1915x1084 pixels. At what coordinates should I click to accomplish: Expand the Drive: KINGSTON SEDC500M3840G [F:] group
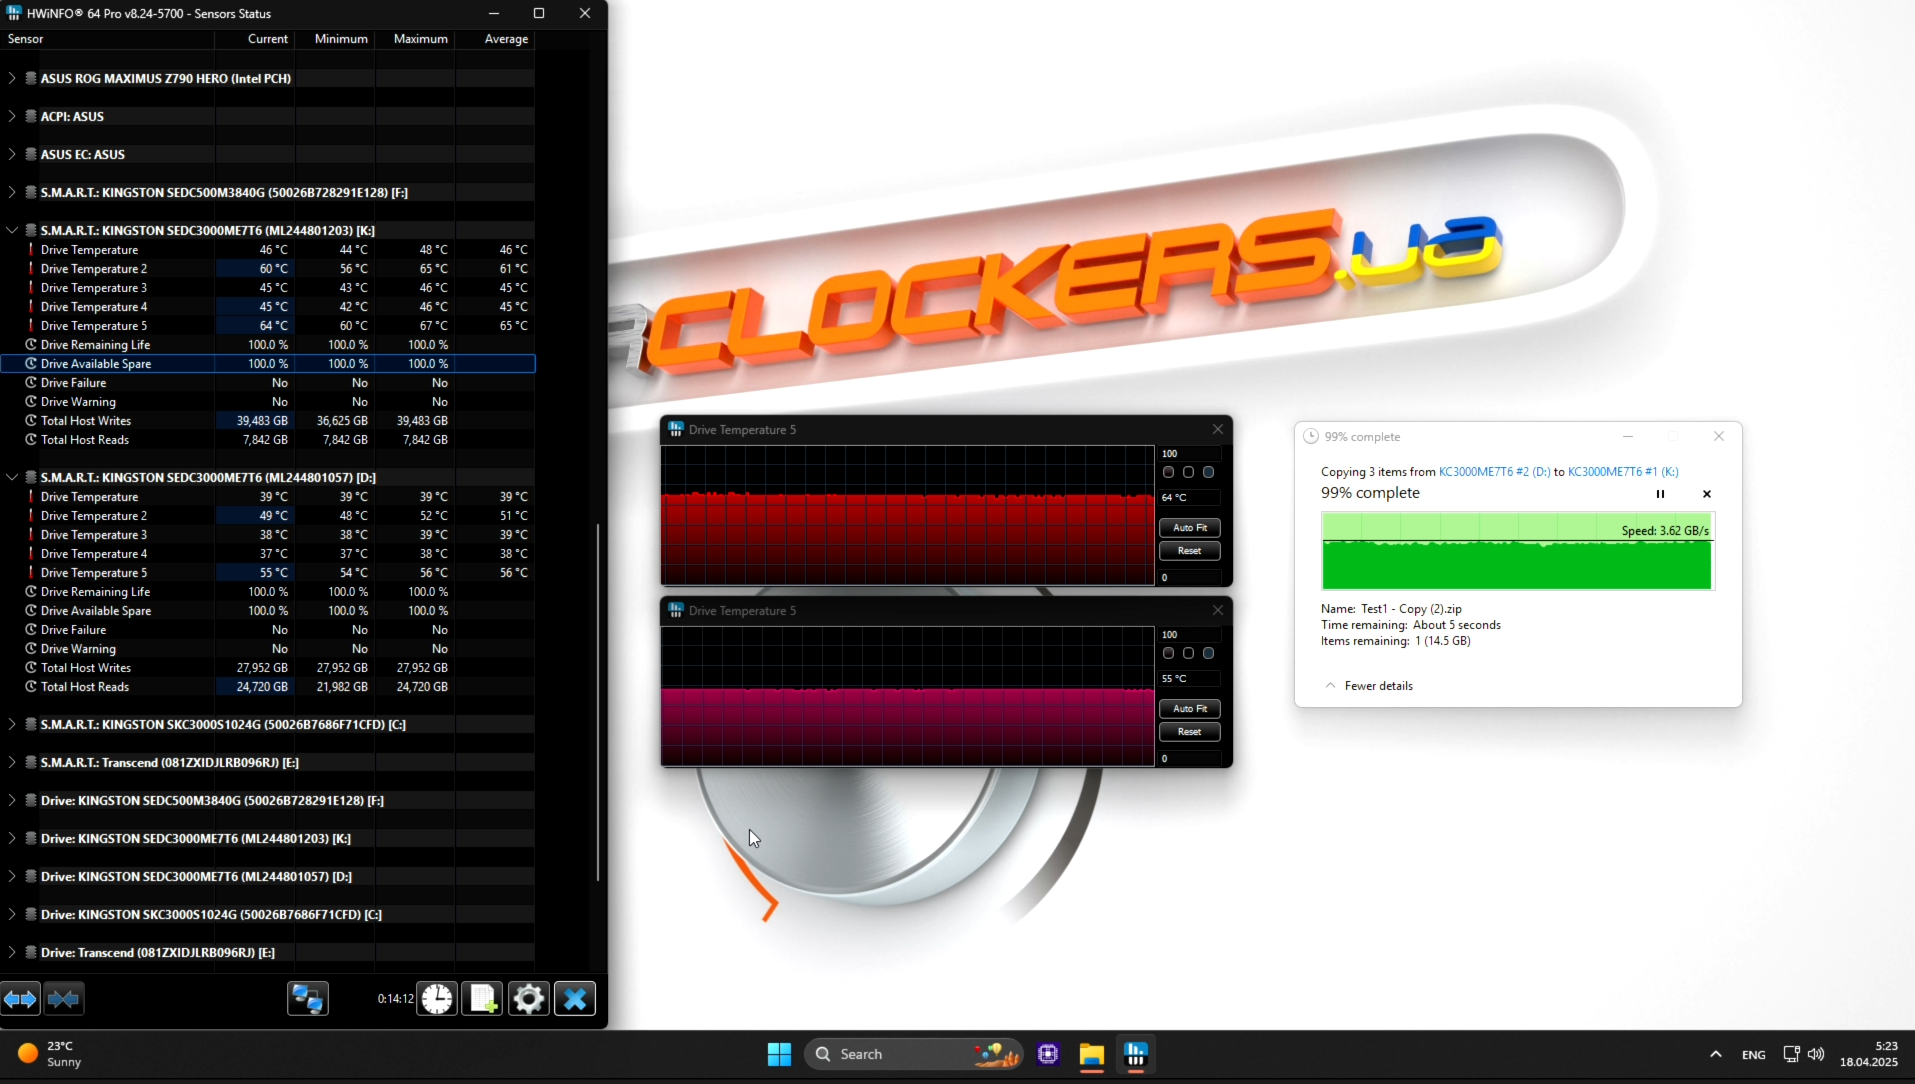coord(12,800)
